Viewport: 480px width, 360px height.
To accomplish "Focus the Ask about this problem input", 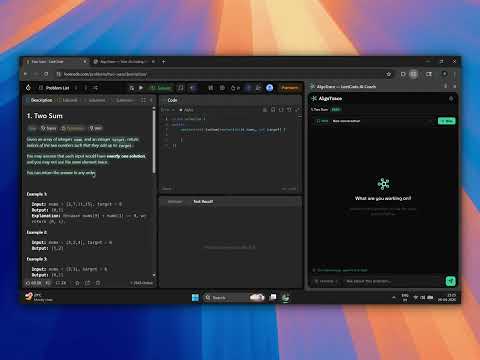I will [x=392, y=281].
